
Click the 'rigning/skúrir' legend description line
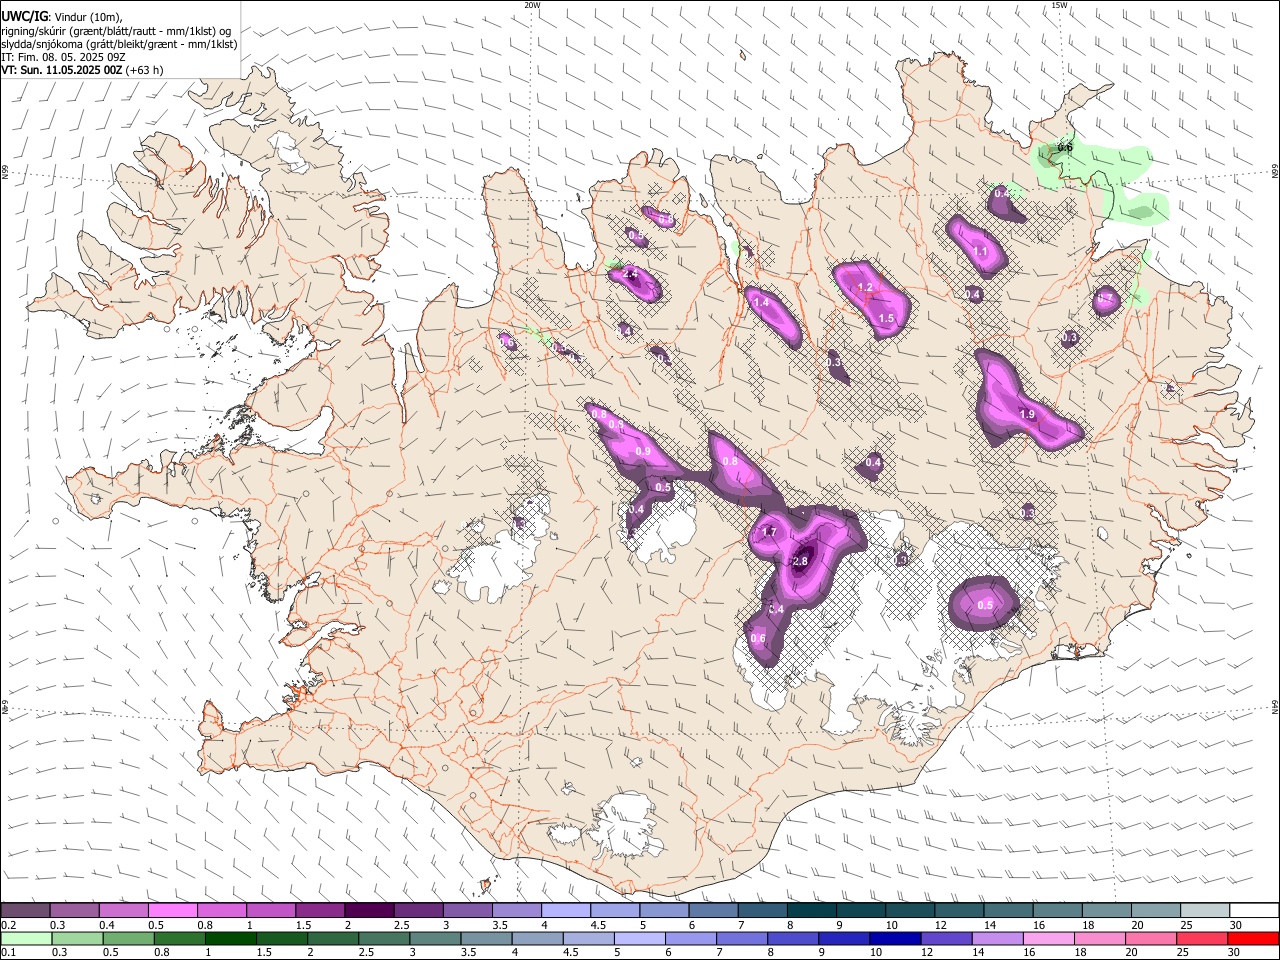tap(116, 31)
